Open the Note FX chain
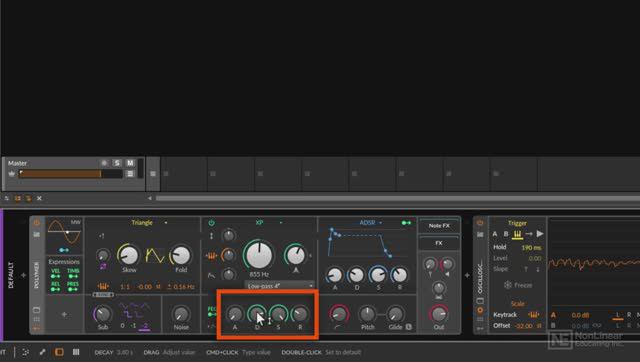 point(439,226)
